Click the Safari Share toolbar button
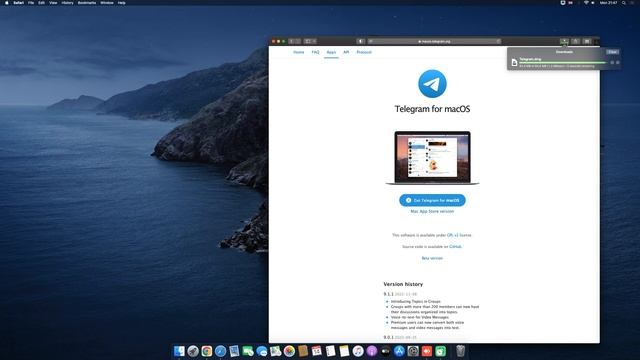 tap(576, 41)
